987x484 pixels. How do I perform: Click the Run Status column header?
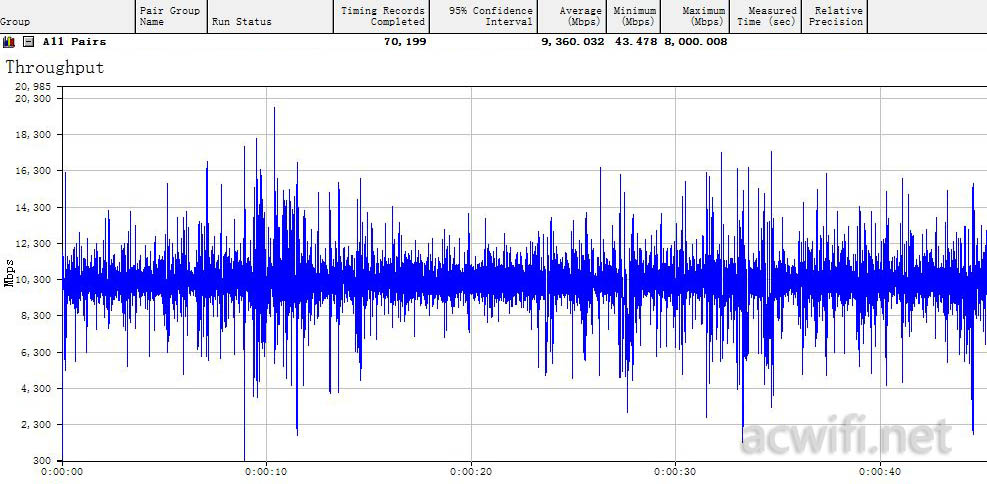pyautogui.click(x=270, y=16)
